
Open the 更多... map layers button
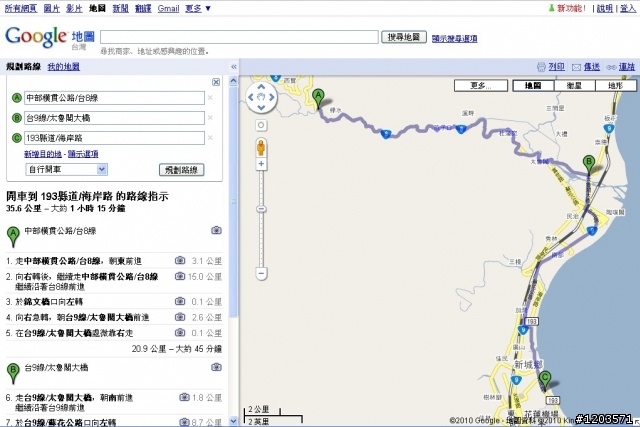[481, 86]
